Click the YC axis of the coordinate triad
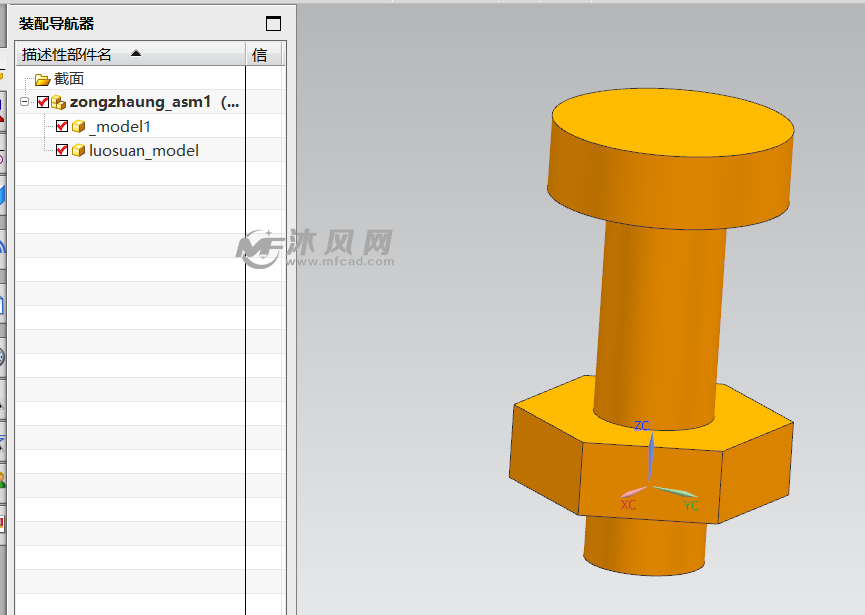The image size is (865, 615). pos(676,491)
